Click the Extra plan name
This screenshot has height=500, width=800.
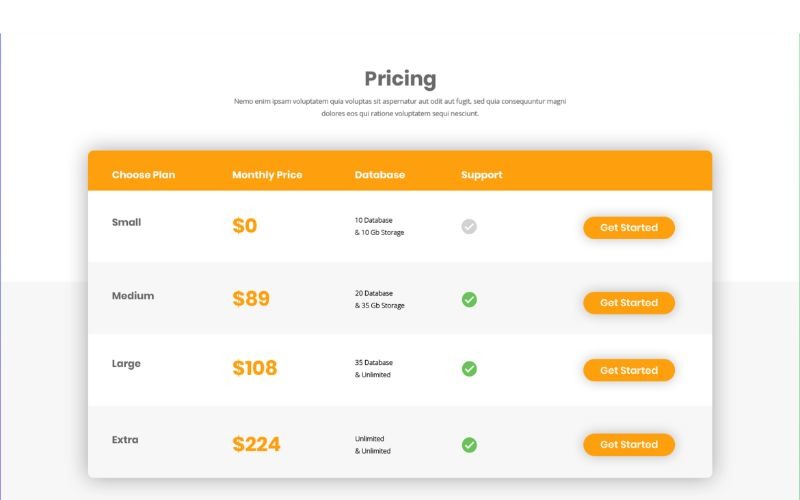pos(125,440)
